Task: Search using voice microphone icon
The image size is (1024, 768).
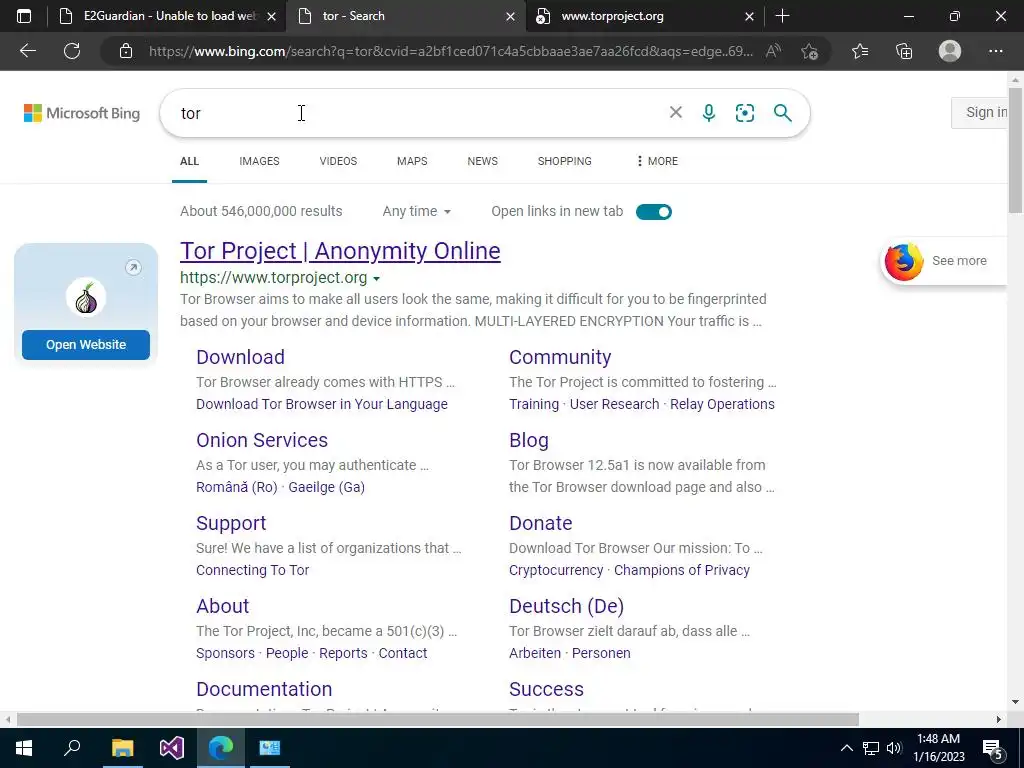Action: pyautogui.click(x=709, y=113)
